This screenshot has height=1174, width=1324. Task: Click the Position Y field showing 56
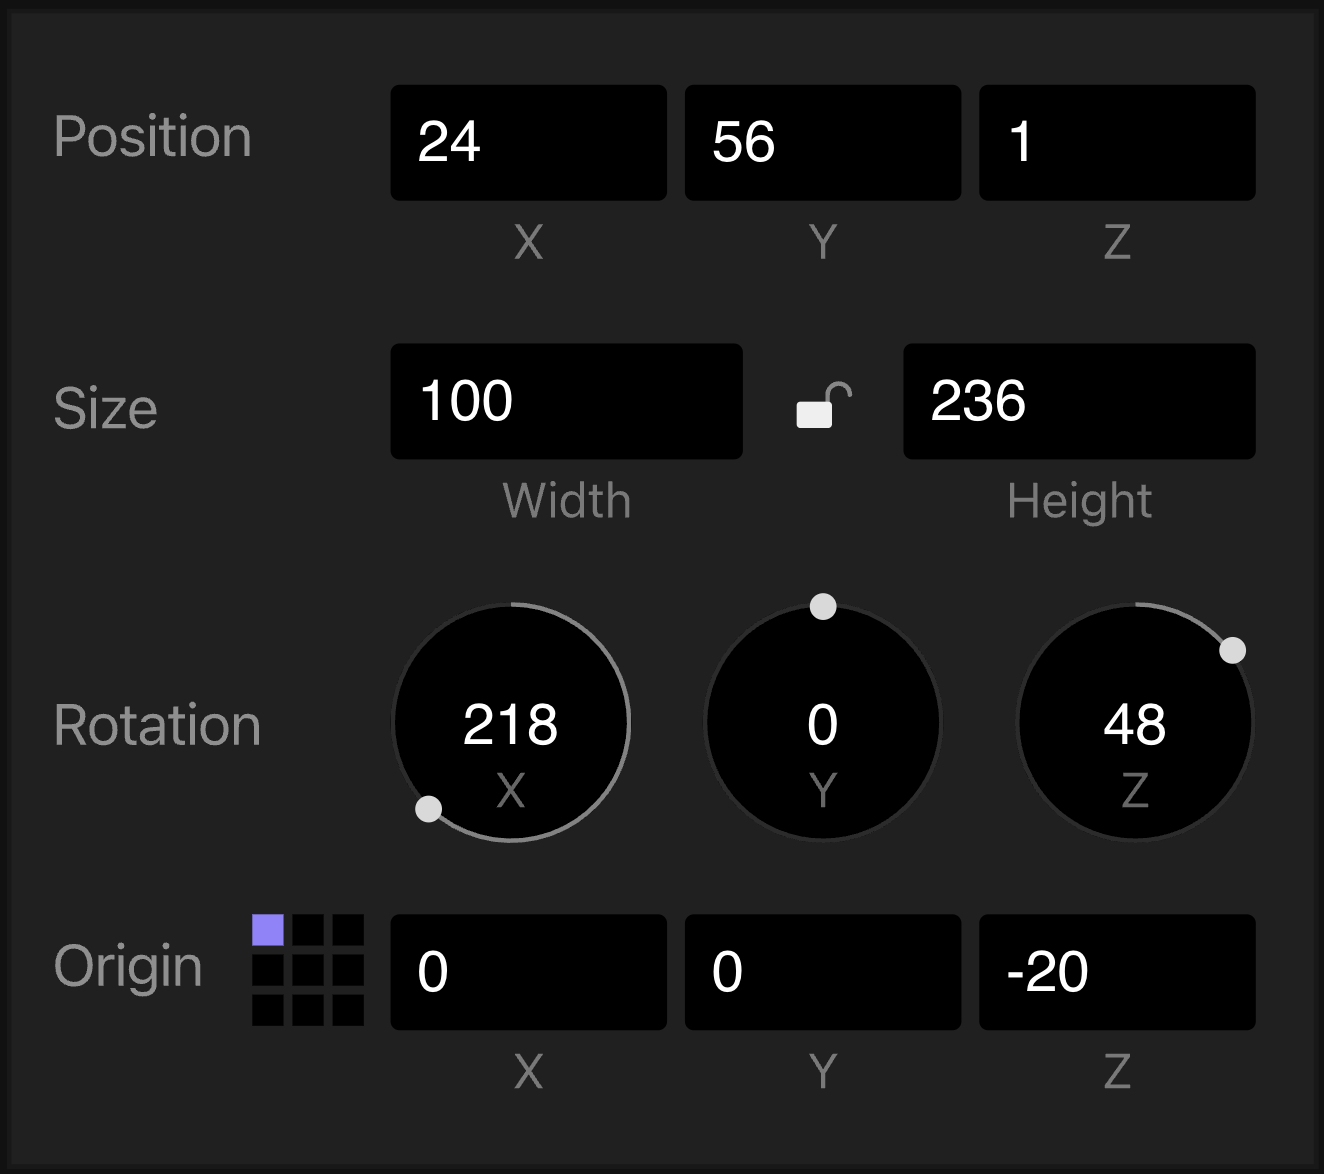(x=823, y=142)
